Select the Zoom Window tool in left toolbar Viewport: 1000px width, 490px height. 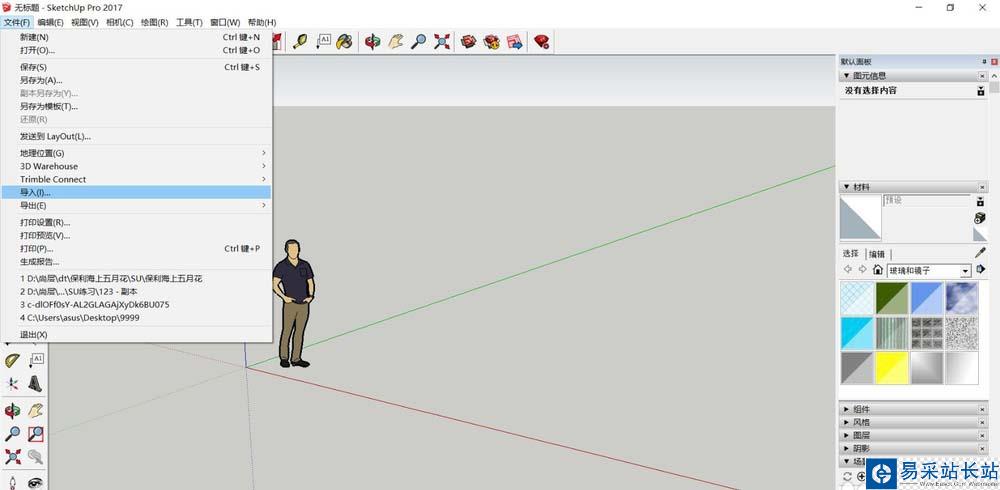36,434
